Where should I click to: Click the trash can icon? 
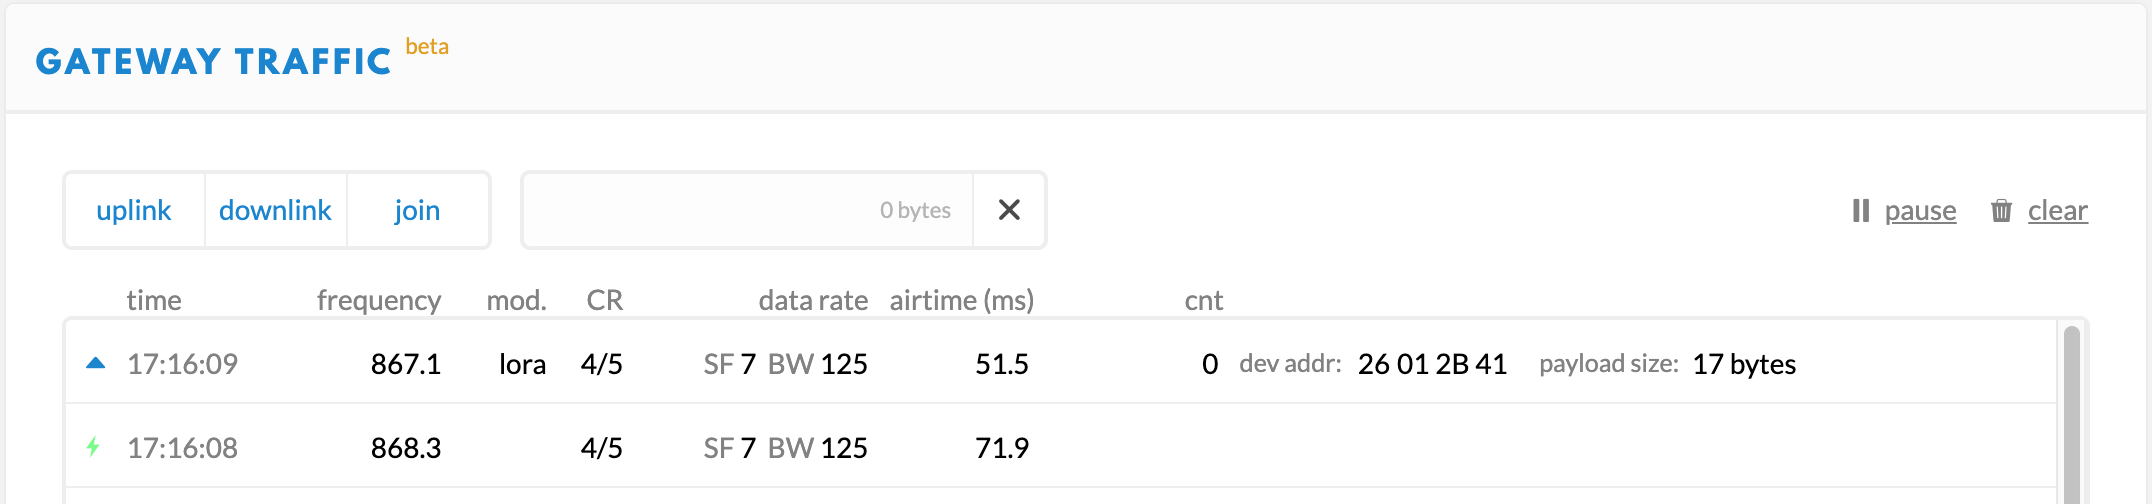(x=2001, y=211)
